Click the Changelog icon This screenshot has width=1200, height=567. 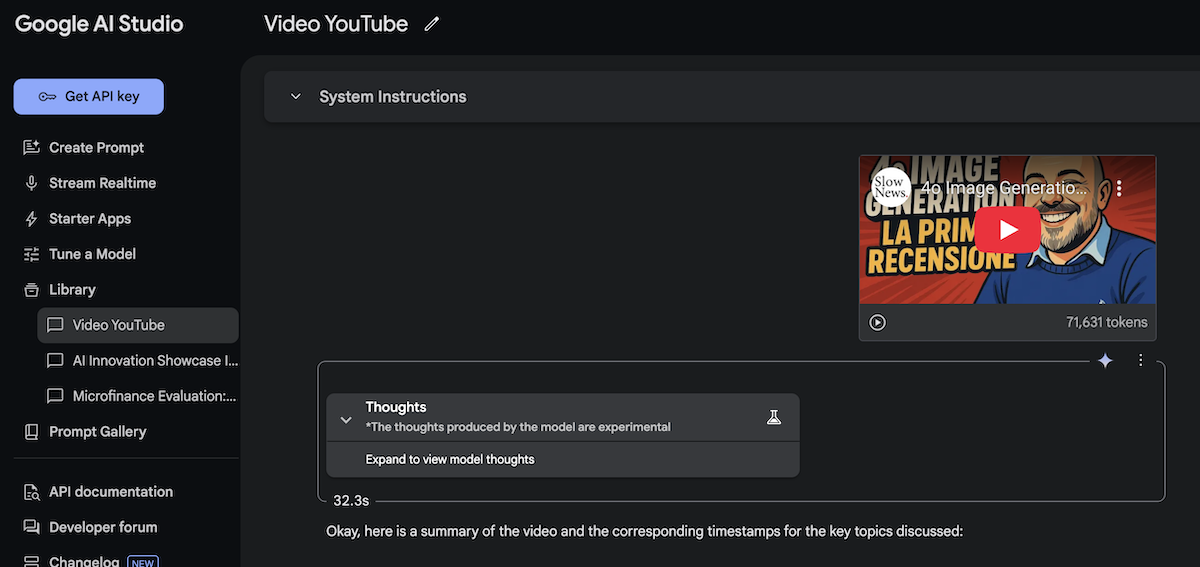pos(32,562)
